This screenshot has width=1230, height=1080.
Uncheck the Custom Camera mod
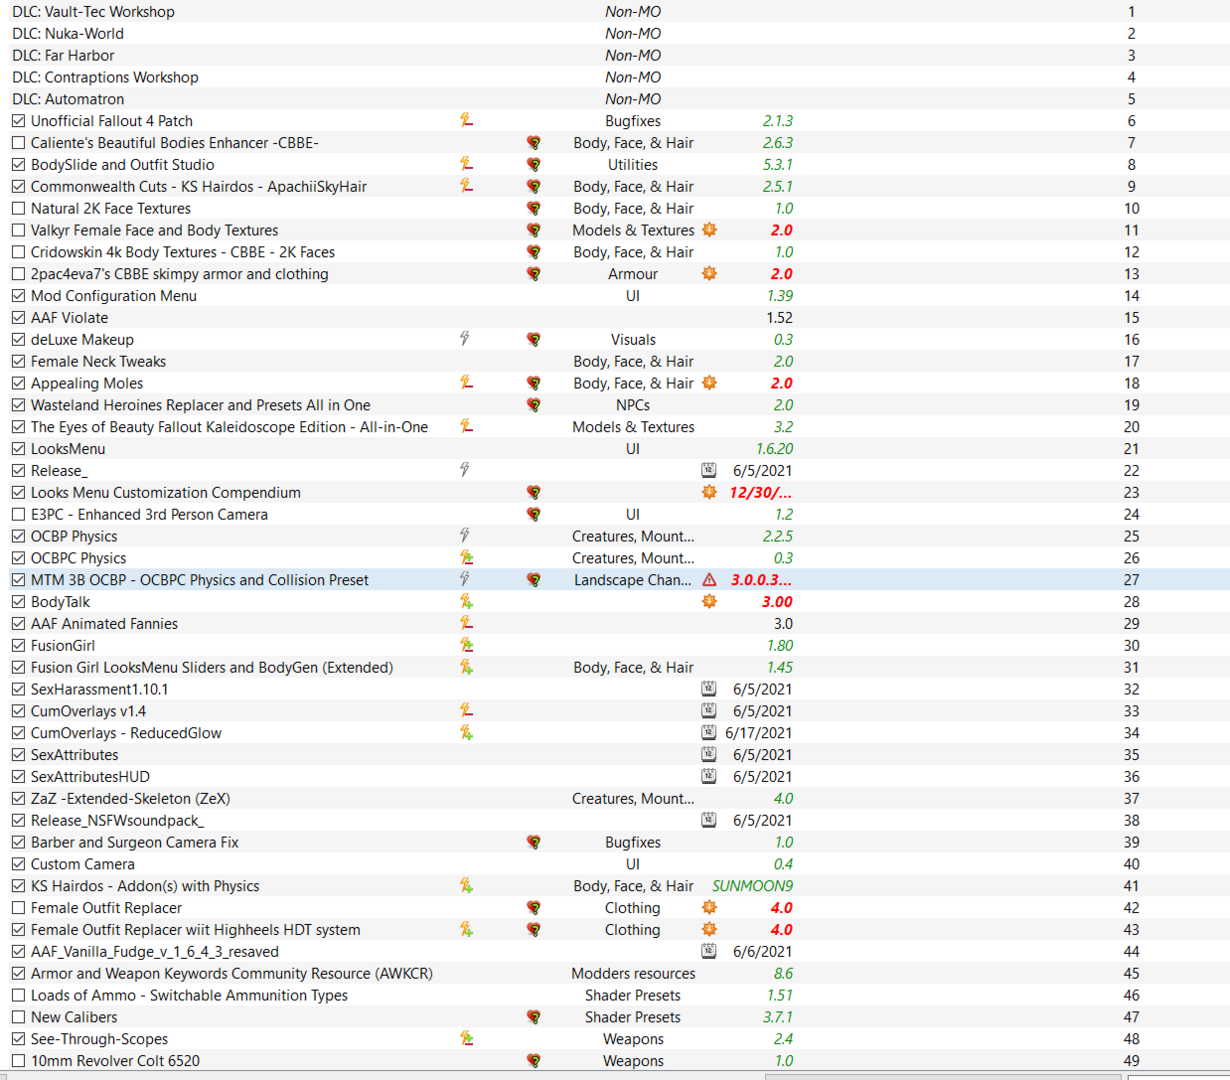(18, 864)
